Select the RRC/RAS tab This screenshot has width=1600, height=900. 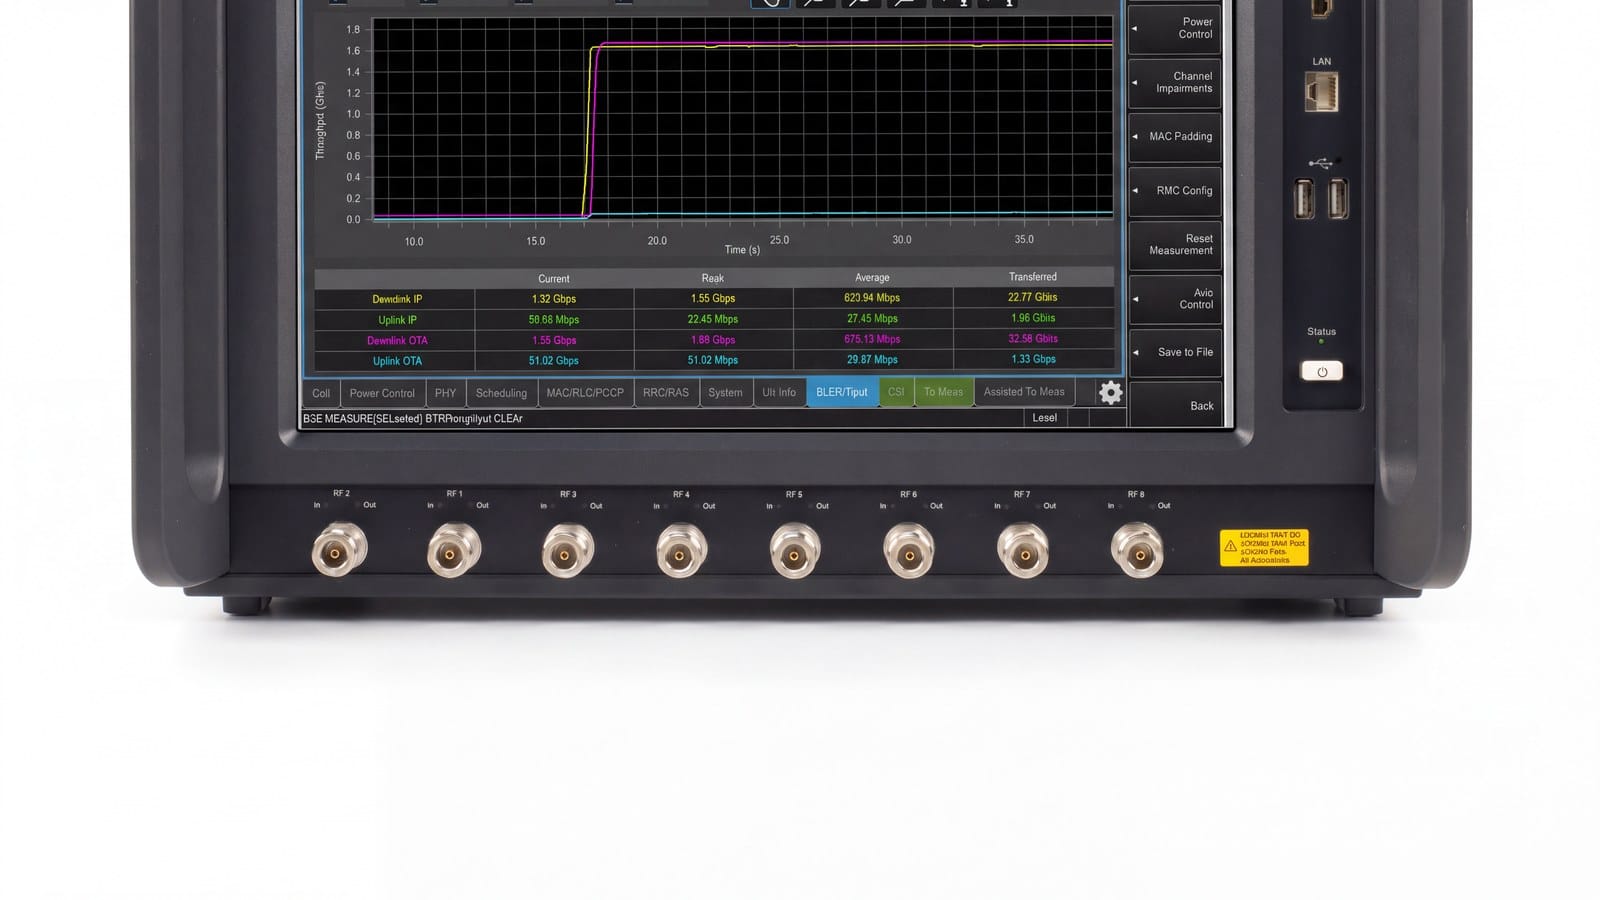point(666,393)
